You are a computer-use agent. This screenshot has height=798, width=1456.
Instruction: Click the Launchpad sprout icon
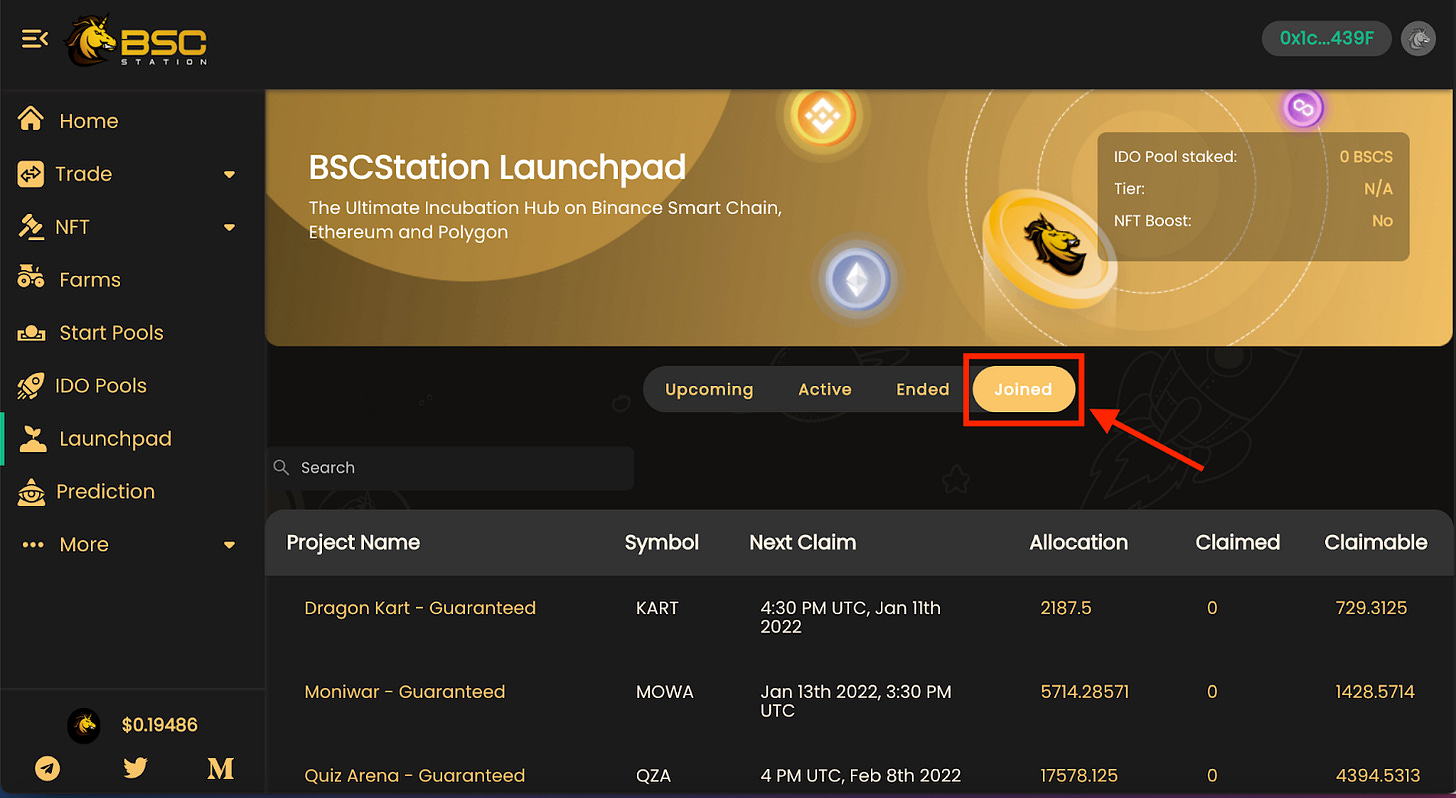click(x=33, y=438)
